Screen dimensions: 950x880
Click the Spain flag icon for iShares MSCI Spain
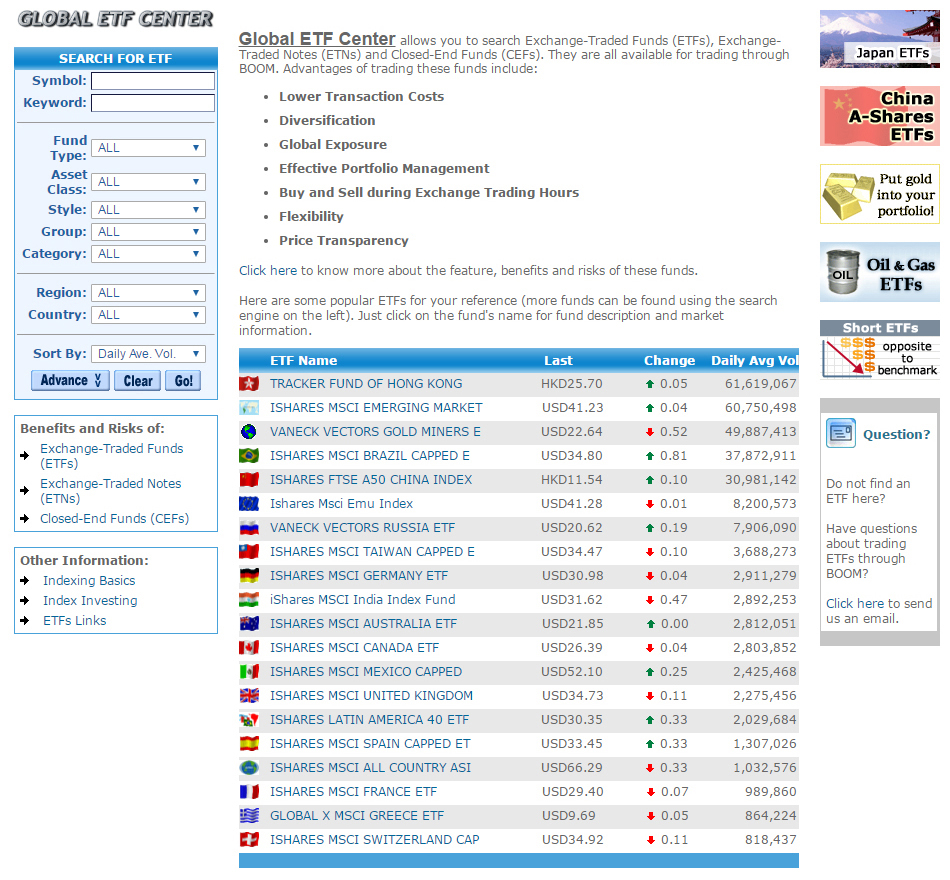pyautogui.click(x=249, y=744)
